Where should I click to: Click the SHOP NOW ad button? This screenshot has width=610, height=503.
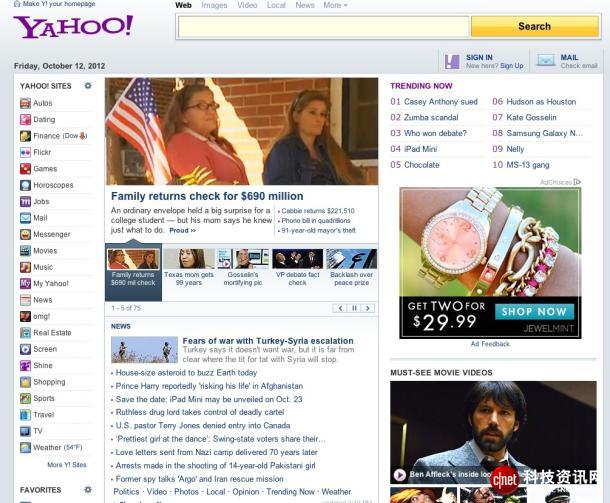(534, 312)
